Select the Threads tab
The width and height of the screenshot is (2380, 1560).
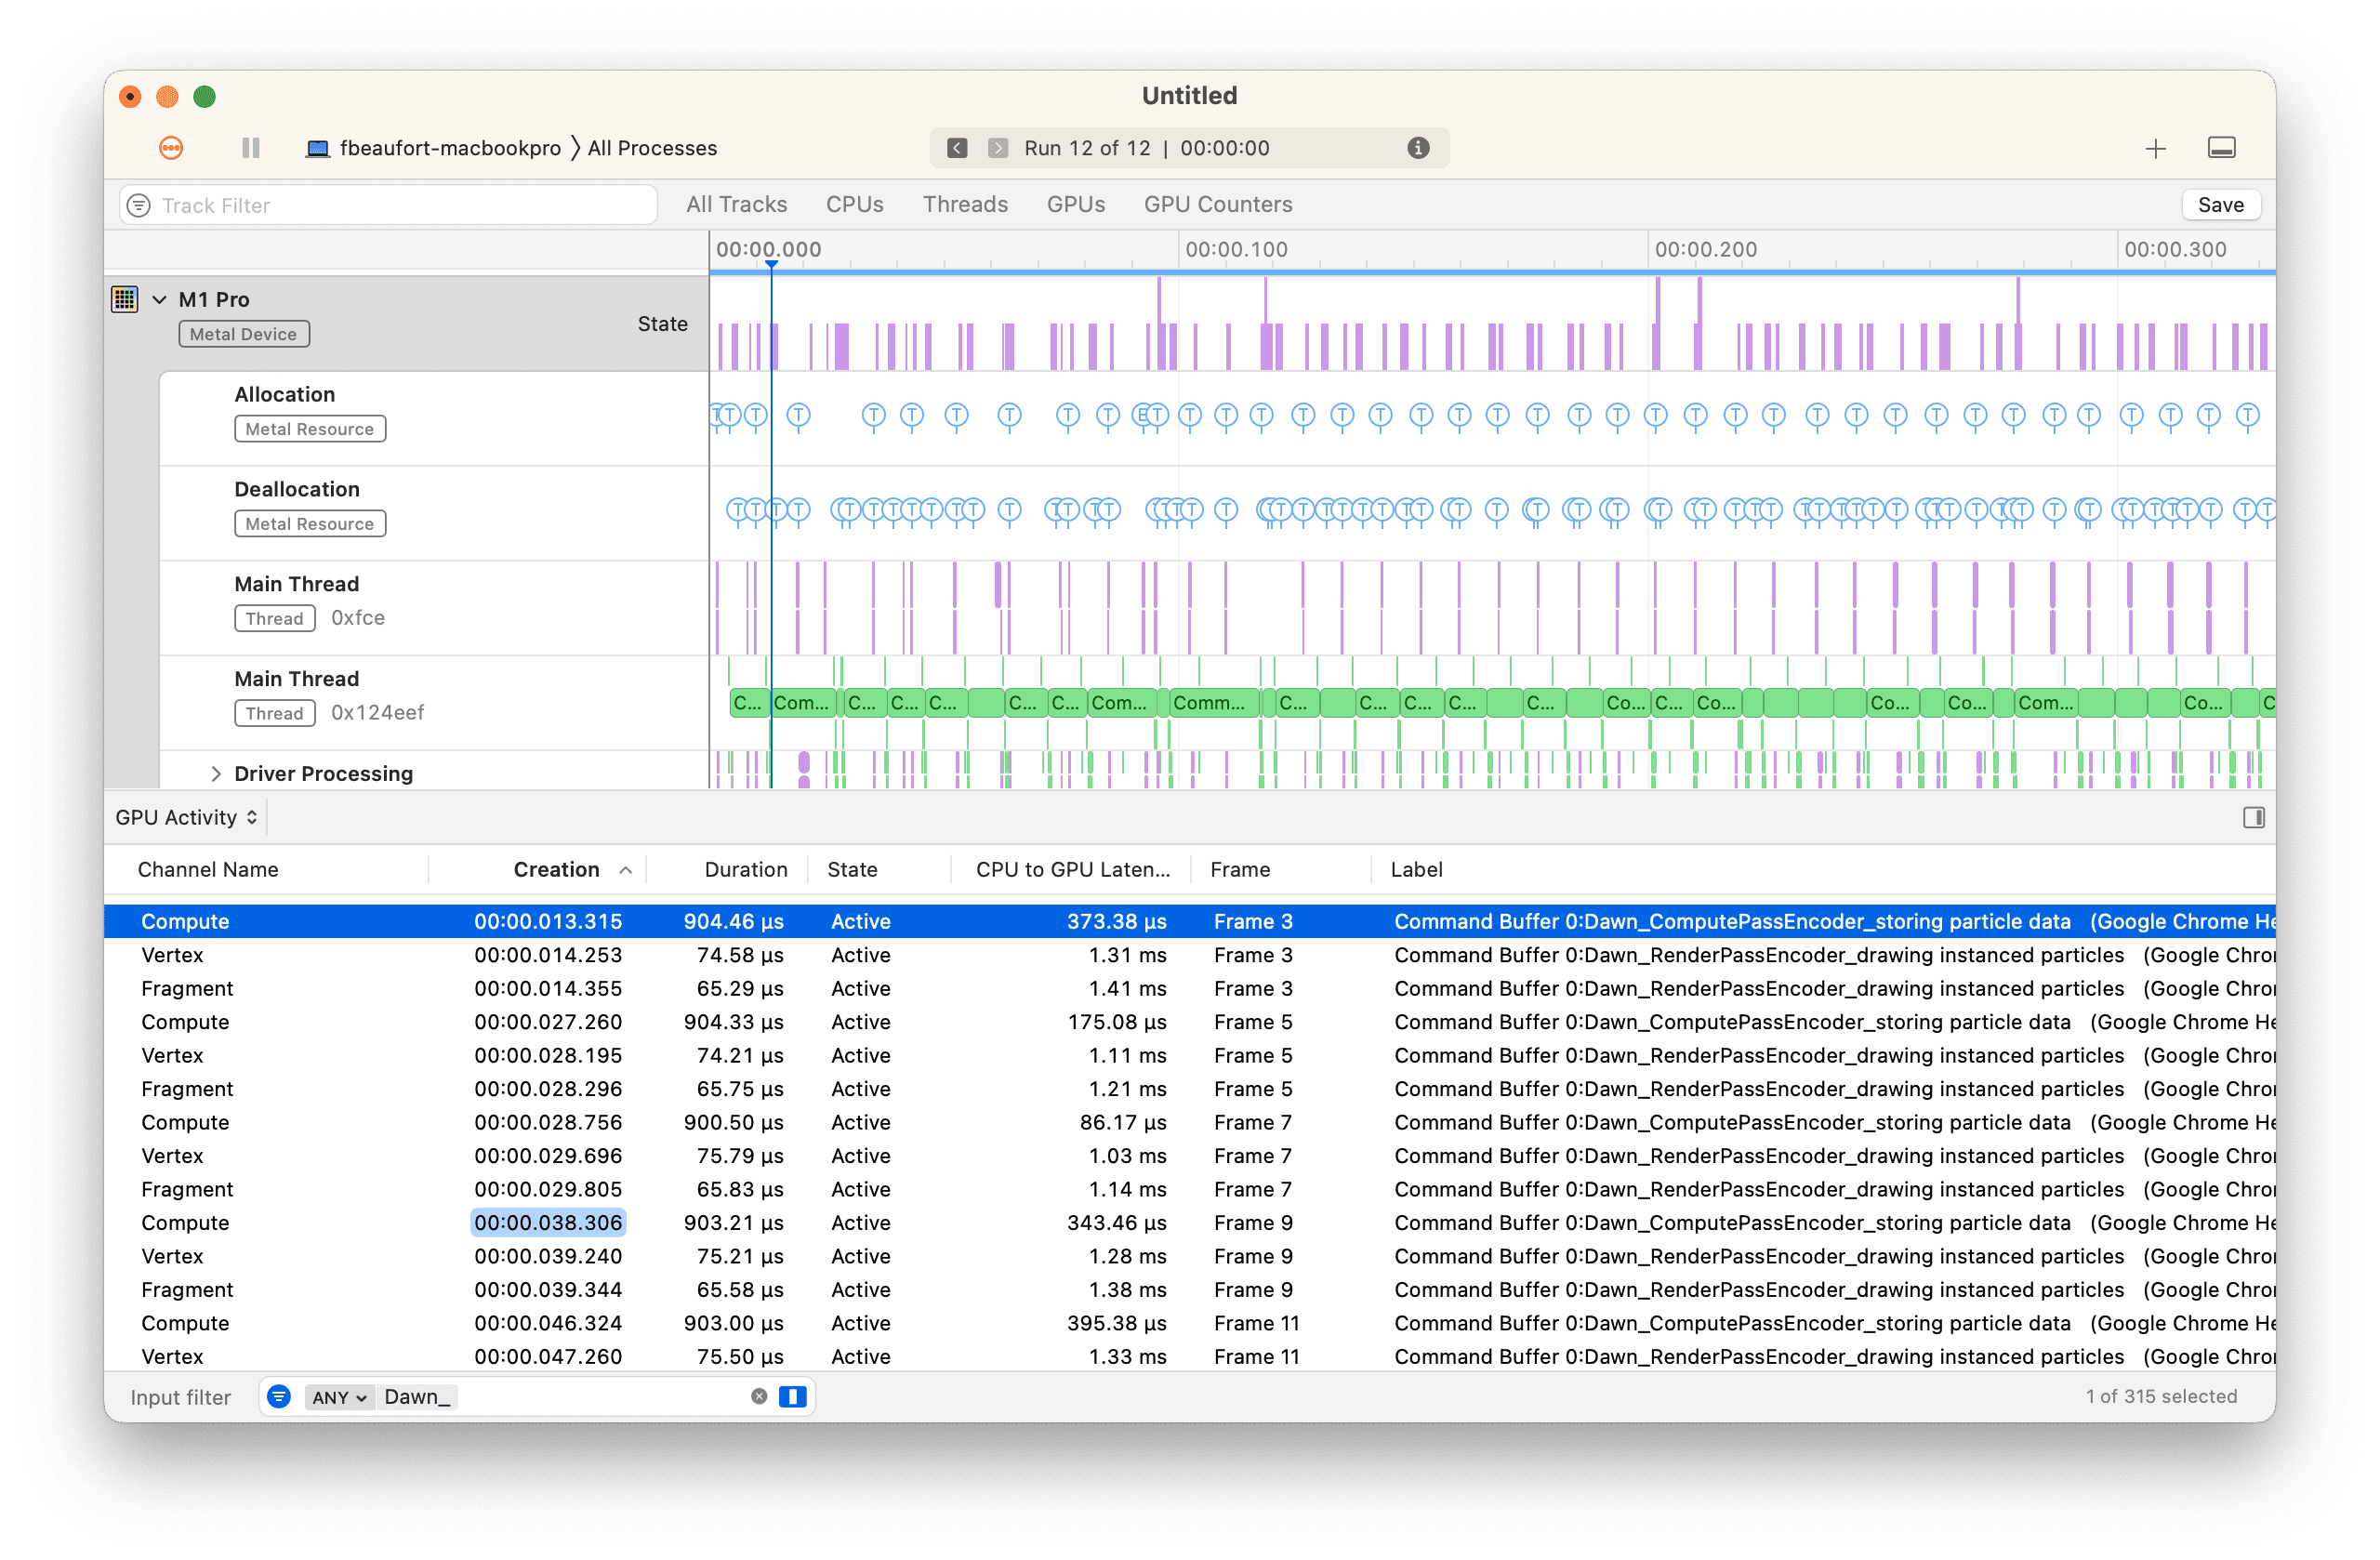(x=964, y=204)
